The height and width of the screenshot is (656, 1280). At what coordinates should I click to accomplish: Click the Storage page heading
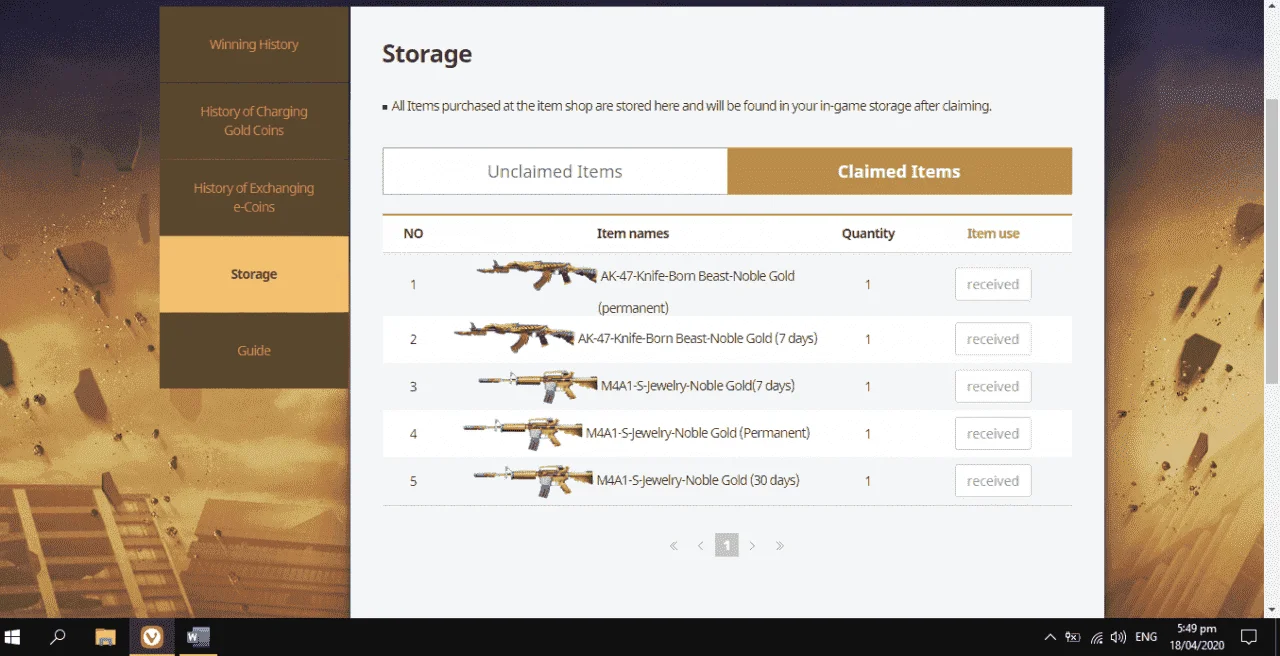(x=427, y=54)
